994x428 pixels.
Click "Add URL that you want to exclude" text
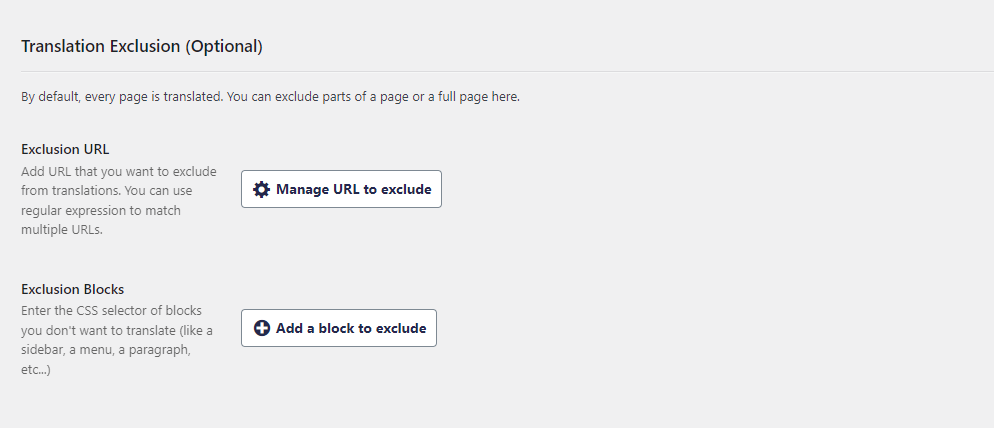(x=118, y=171)
